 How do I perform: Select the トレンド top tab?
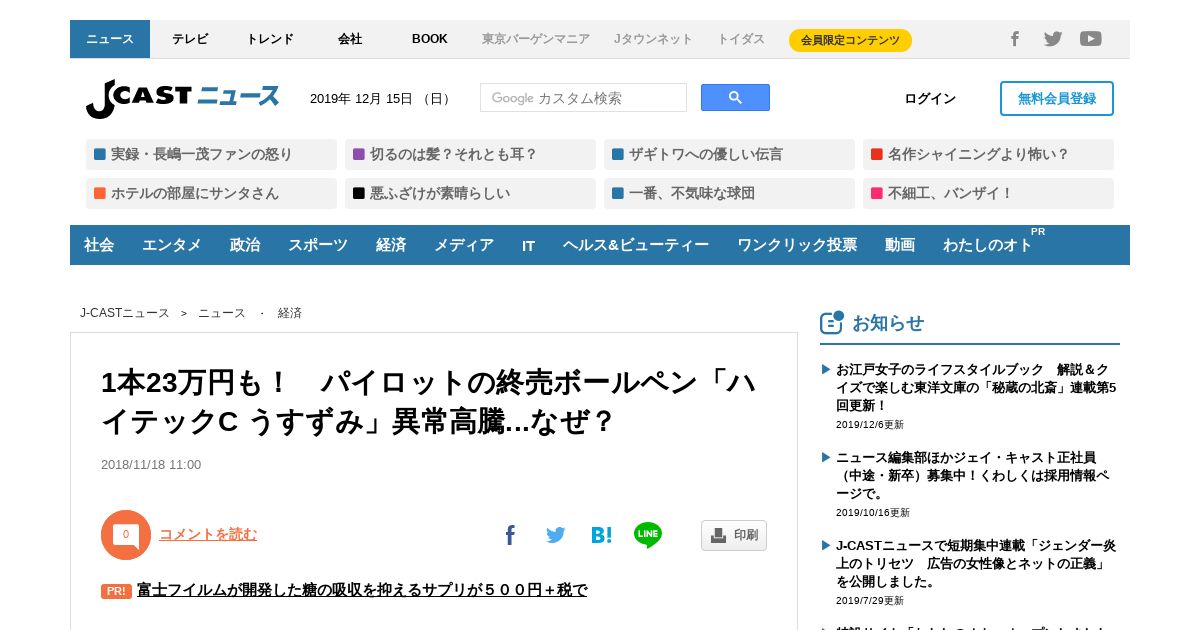[270, 39]
